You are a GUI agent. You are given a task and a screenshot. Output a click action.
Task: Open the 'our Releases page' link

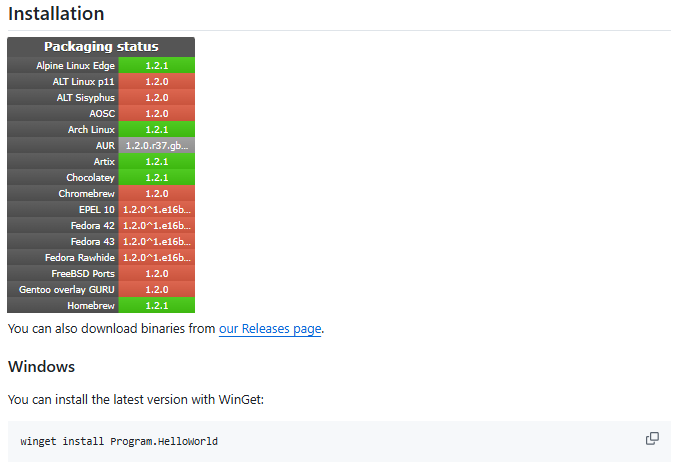click(x=270, y=328)
